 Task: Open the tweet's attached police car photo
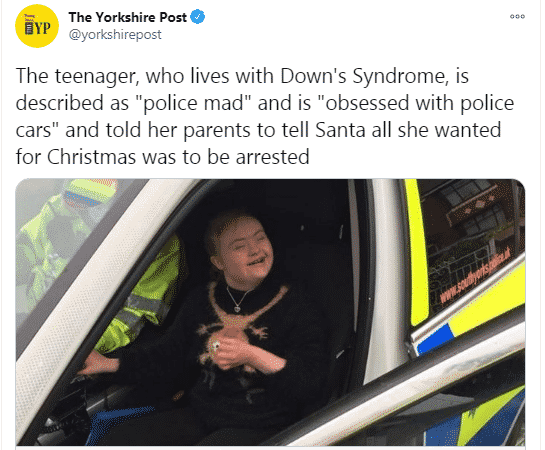point(270,312)
